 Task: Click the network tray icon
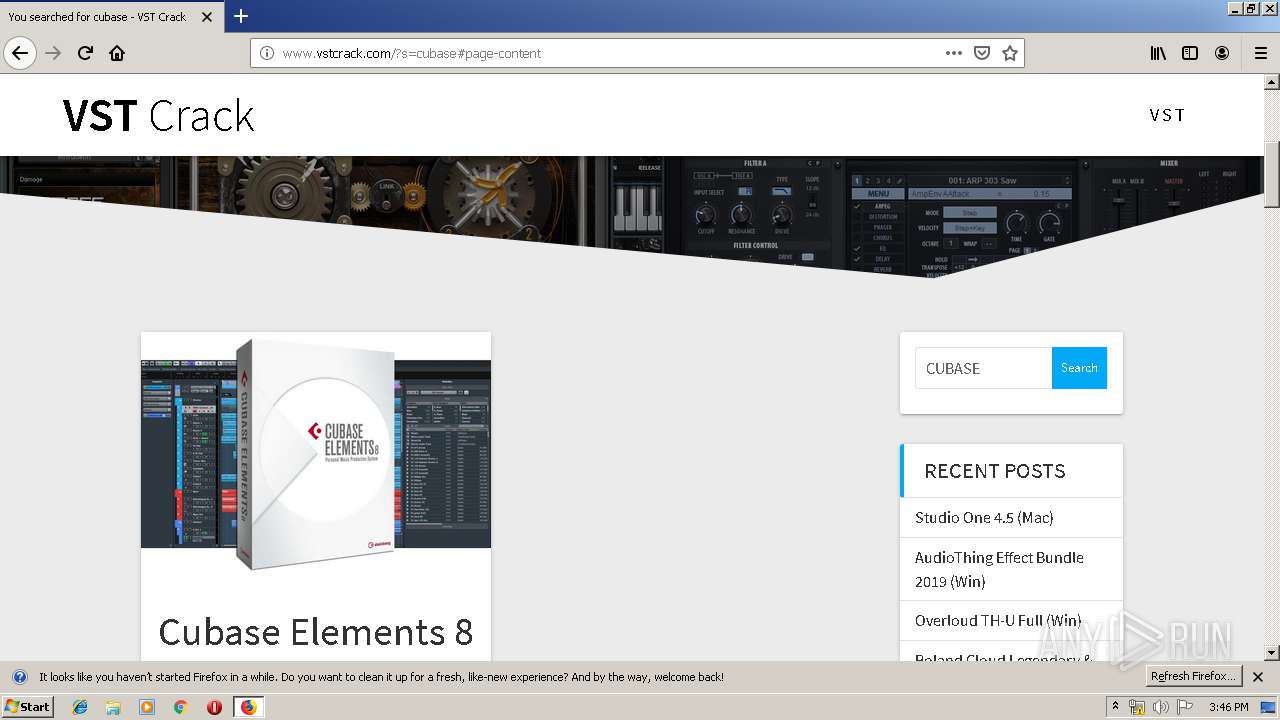(1137, 707)
